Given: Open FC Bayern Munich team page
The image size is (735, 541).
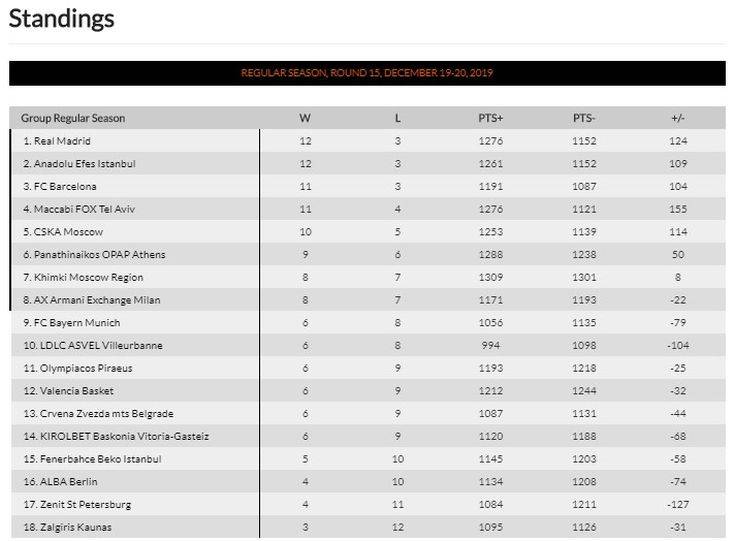Looking at the screenshot, I should click(76, 323).
